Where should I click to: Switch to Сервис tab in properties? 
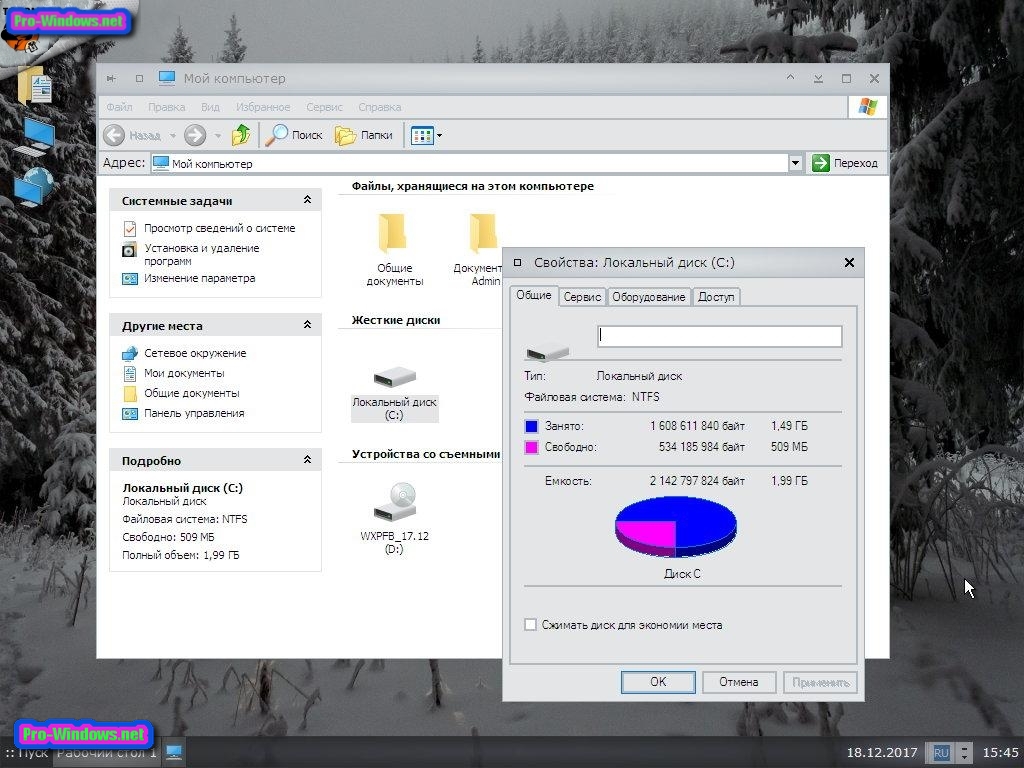coord(582,297)
